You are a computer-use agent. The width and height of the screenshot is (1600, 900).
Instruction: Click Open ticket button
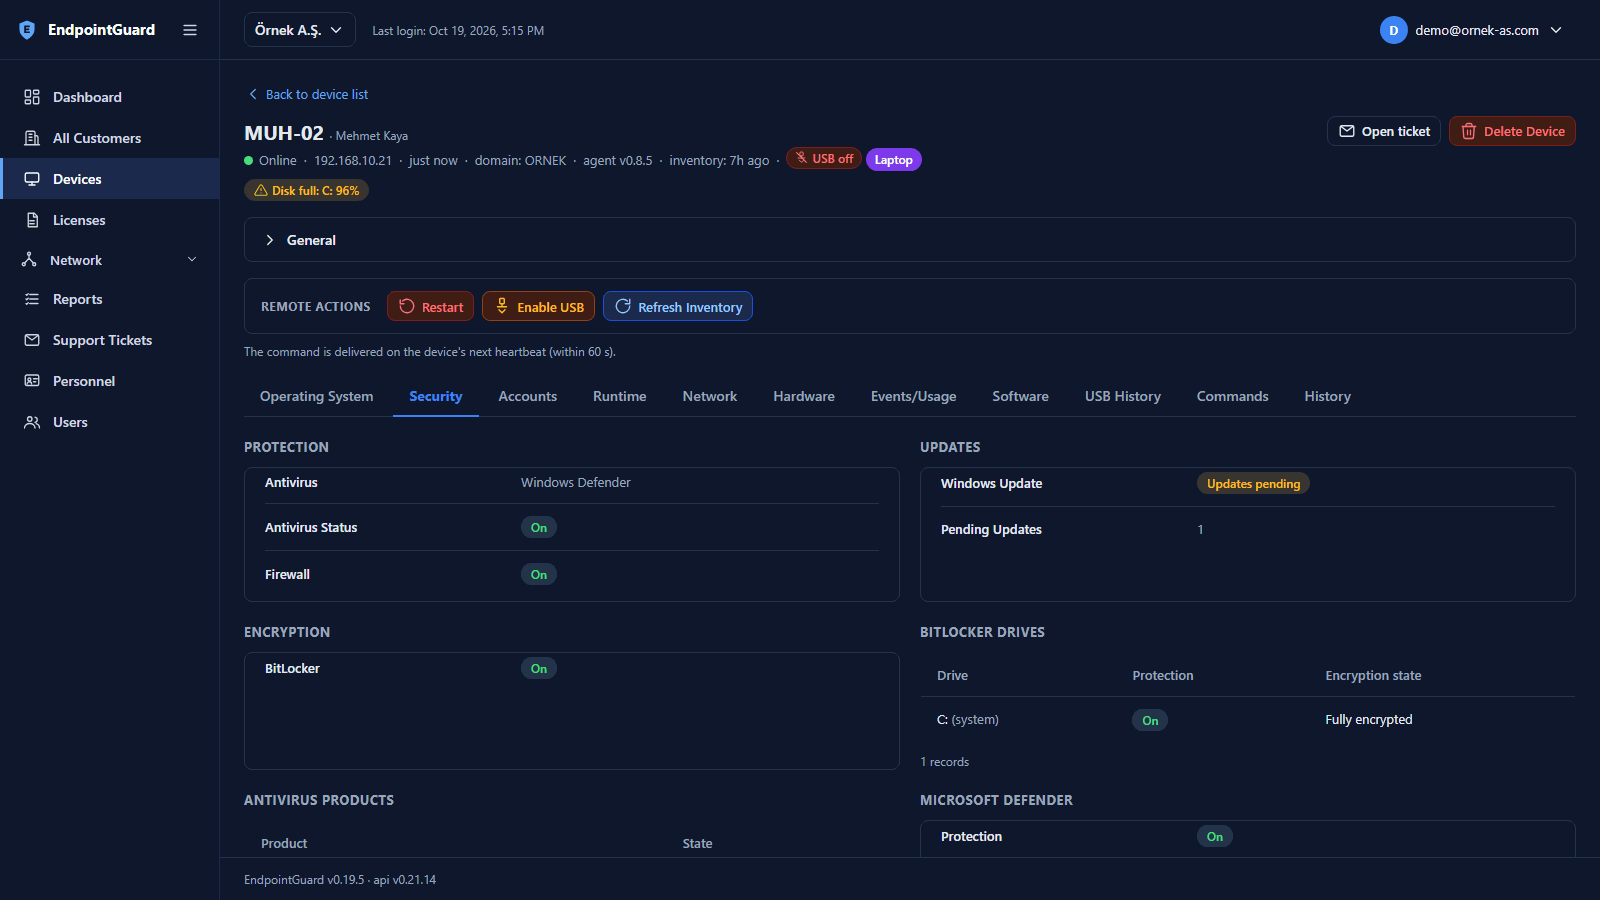coord(1384,131)
